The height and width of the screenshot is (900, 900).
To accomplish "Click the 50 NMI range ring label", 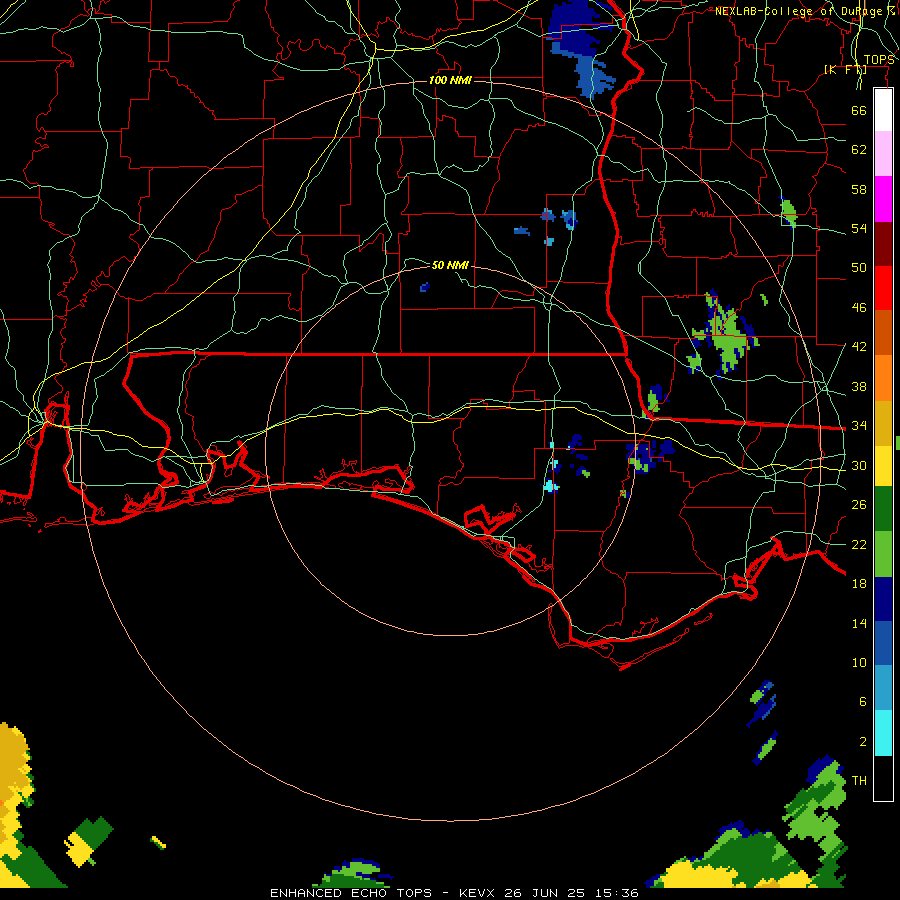I will pyautogui.click(x=450, y=265).
